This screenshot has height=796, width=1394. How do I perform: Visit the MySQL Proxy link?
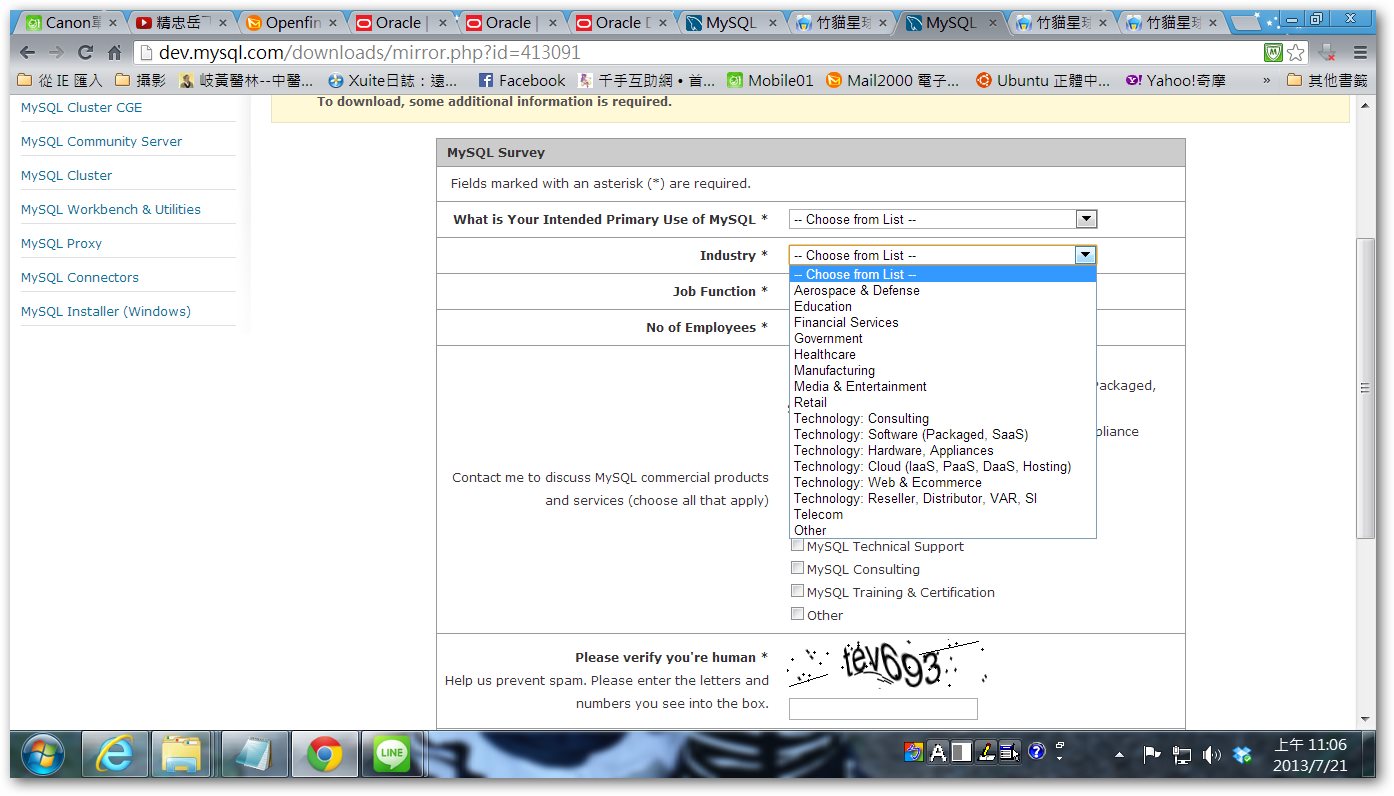(x=61, y=243)
